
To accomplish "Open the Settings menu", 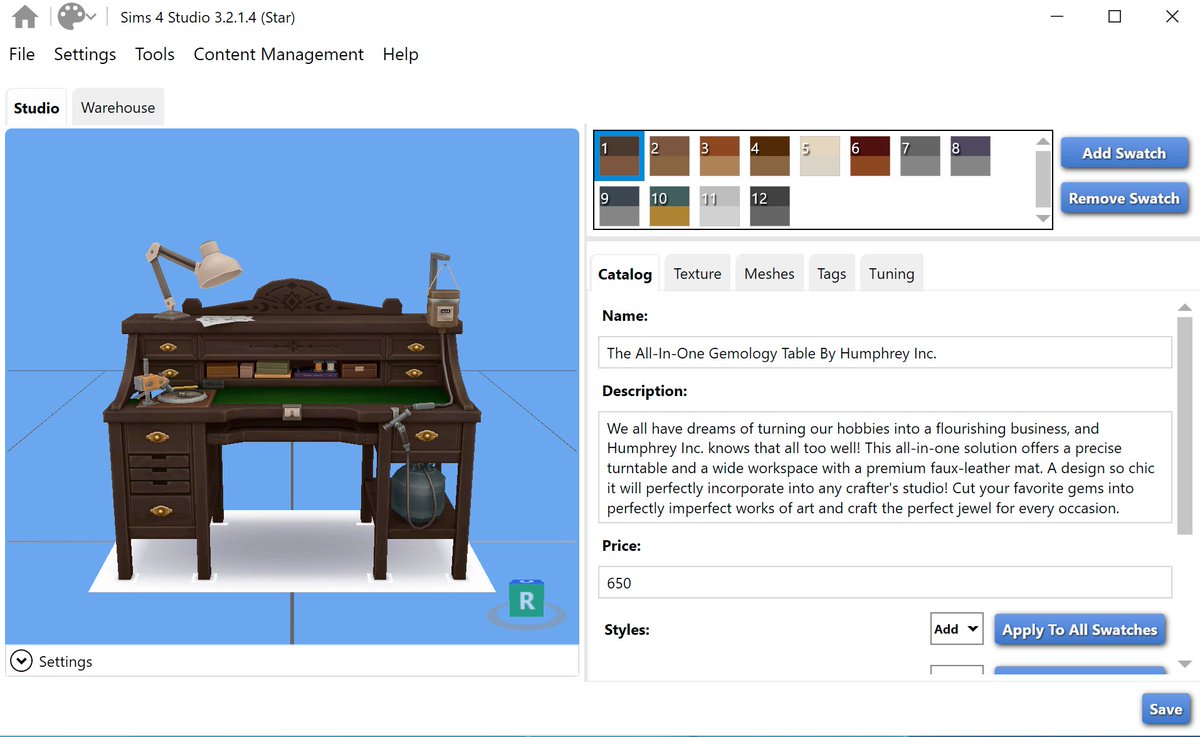I will (x=85, y=54).
